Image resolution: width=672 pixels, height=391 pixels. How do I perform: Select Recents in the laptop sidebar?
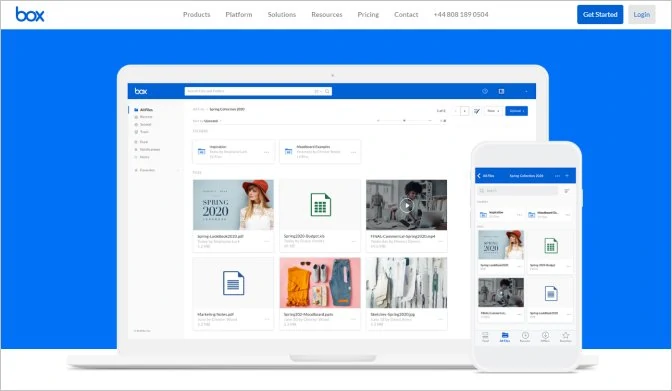(144, 117)
